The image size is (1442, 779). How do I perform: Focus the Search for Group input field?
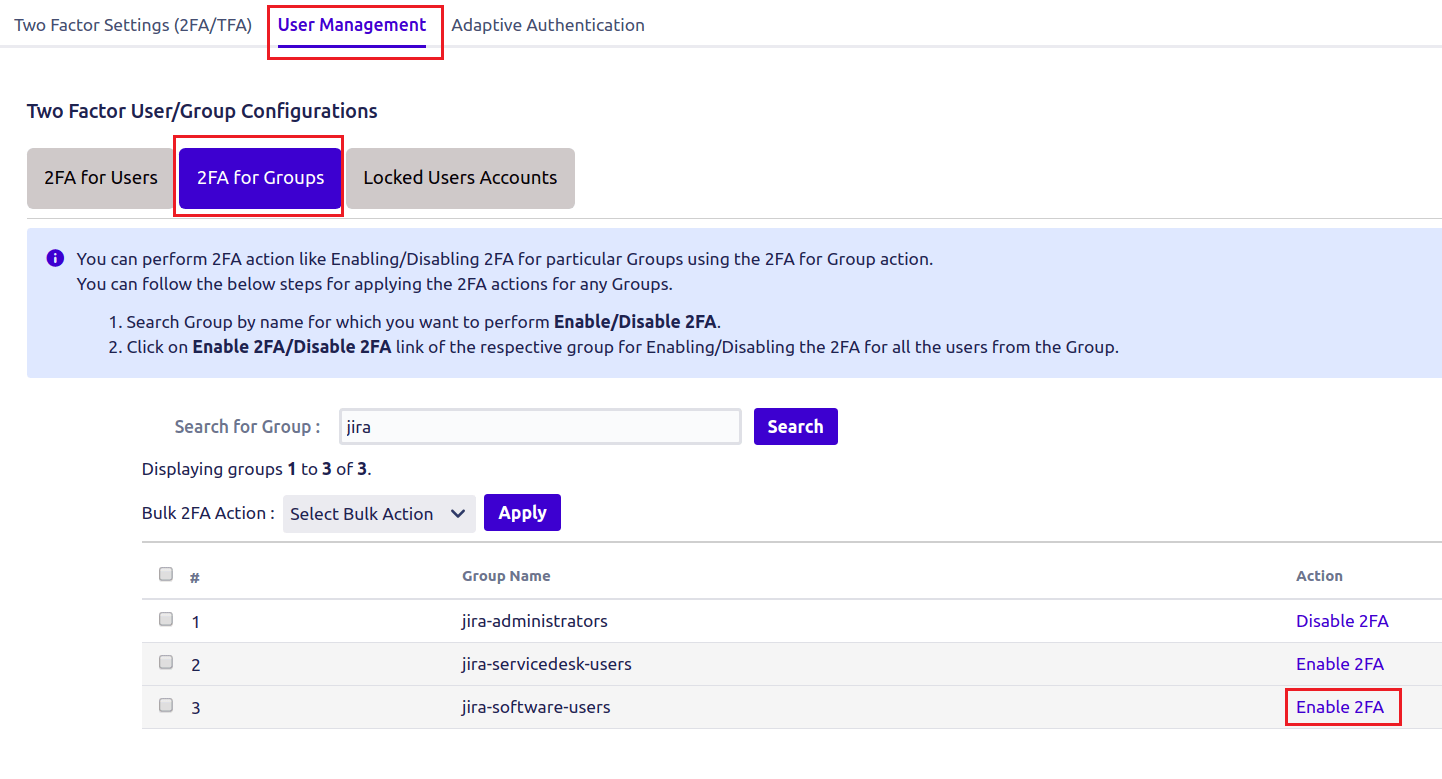[x=540, y=426]
